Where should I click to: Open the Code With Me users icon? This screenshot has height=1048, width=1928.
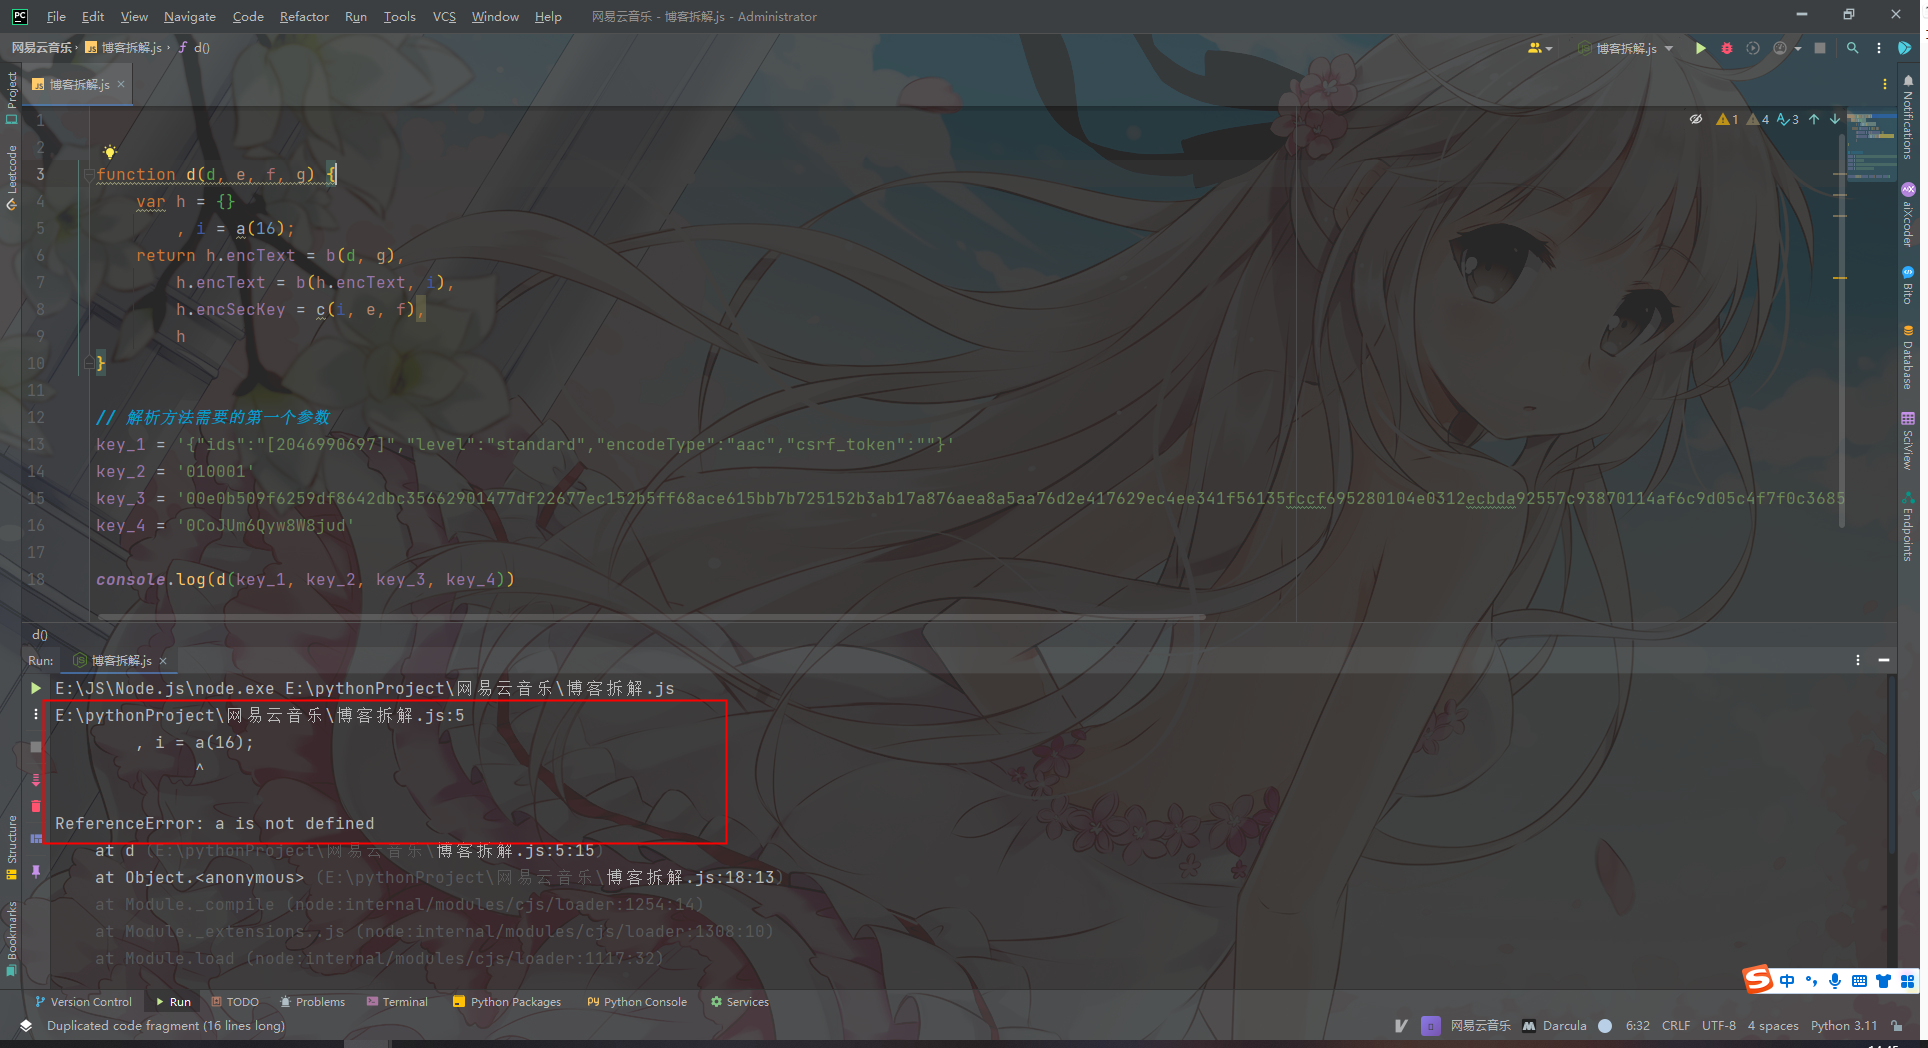tap(1535, 48)
